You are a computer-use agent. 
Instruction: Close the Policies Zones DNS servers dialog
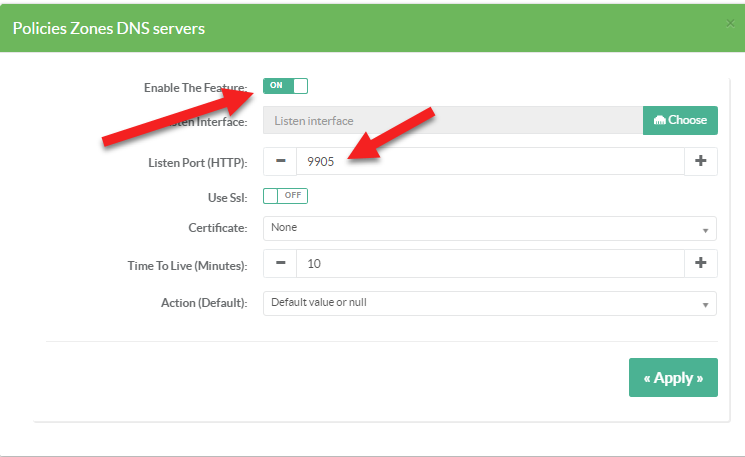730,23
